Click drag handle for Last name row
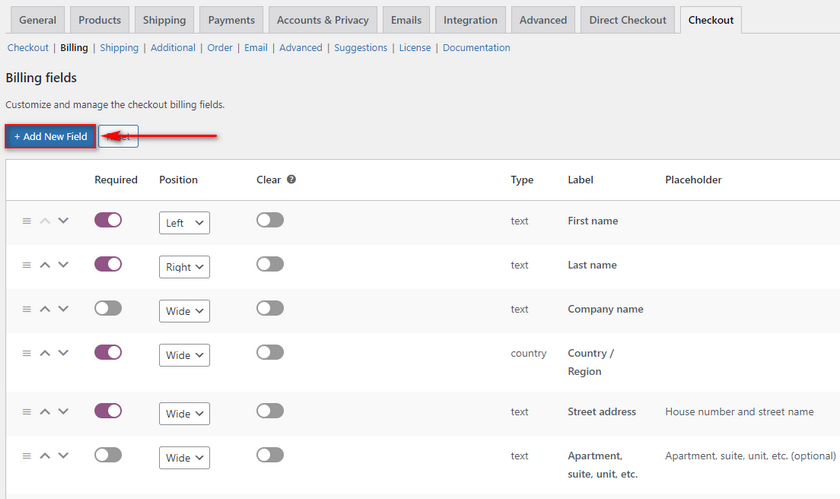 [x=26, y=265]
